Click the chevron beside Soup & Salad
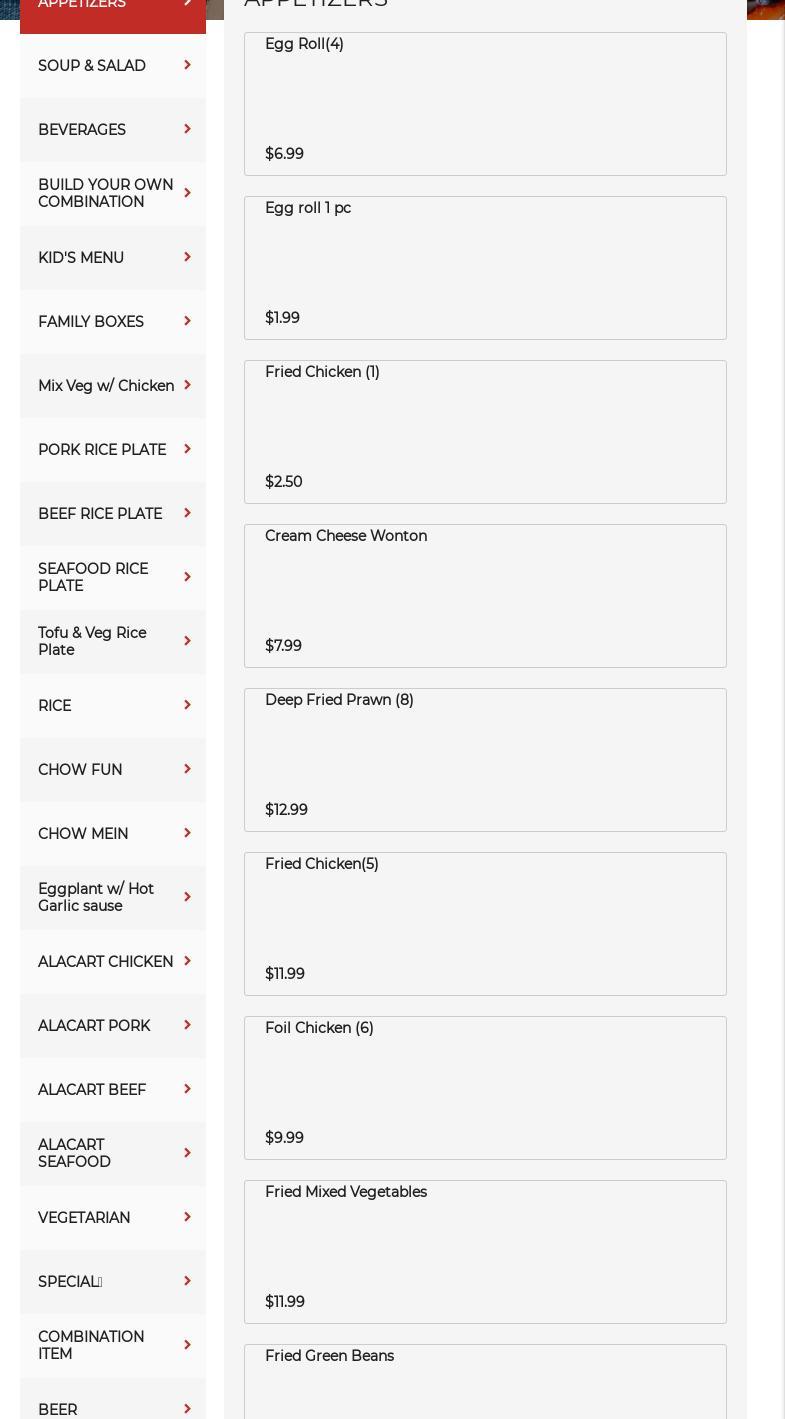The image size is (785, 1419). pyautogui.click(x=187, y=66)
